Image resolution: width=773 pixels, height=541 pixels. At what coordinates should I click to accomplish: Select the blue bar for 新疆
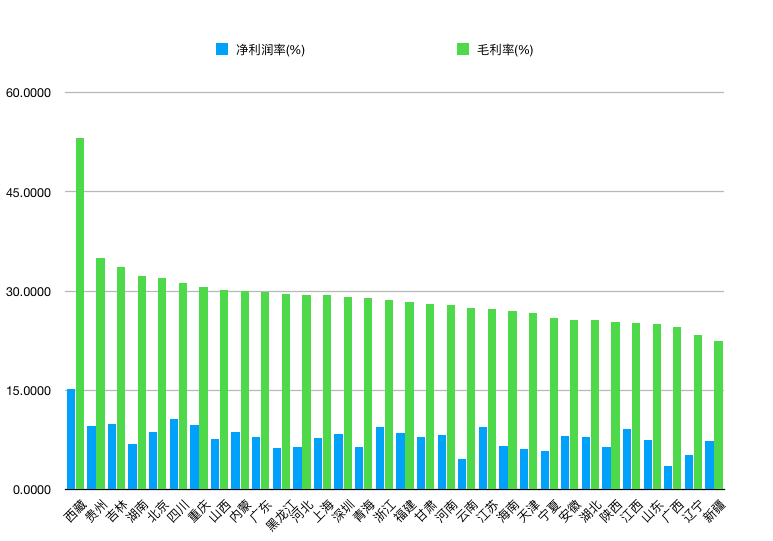click(x=709, y=465)
